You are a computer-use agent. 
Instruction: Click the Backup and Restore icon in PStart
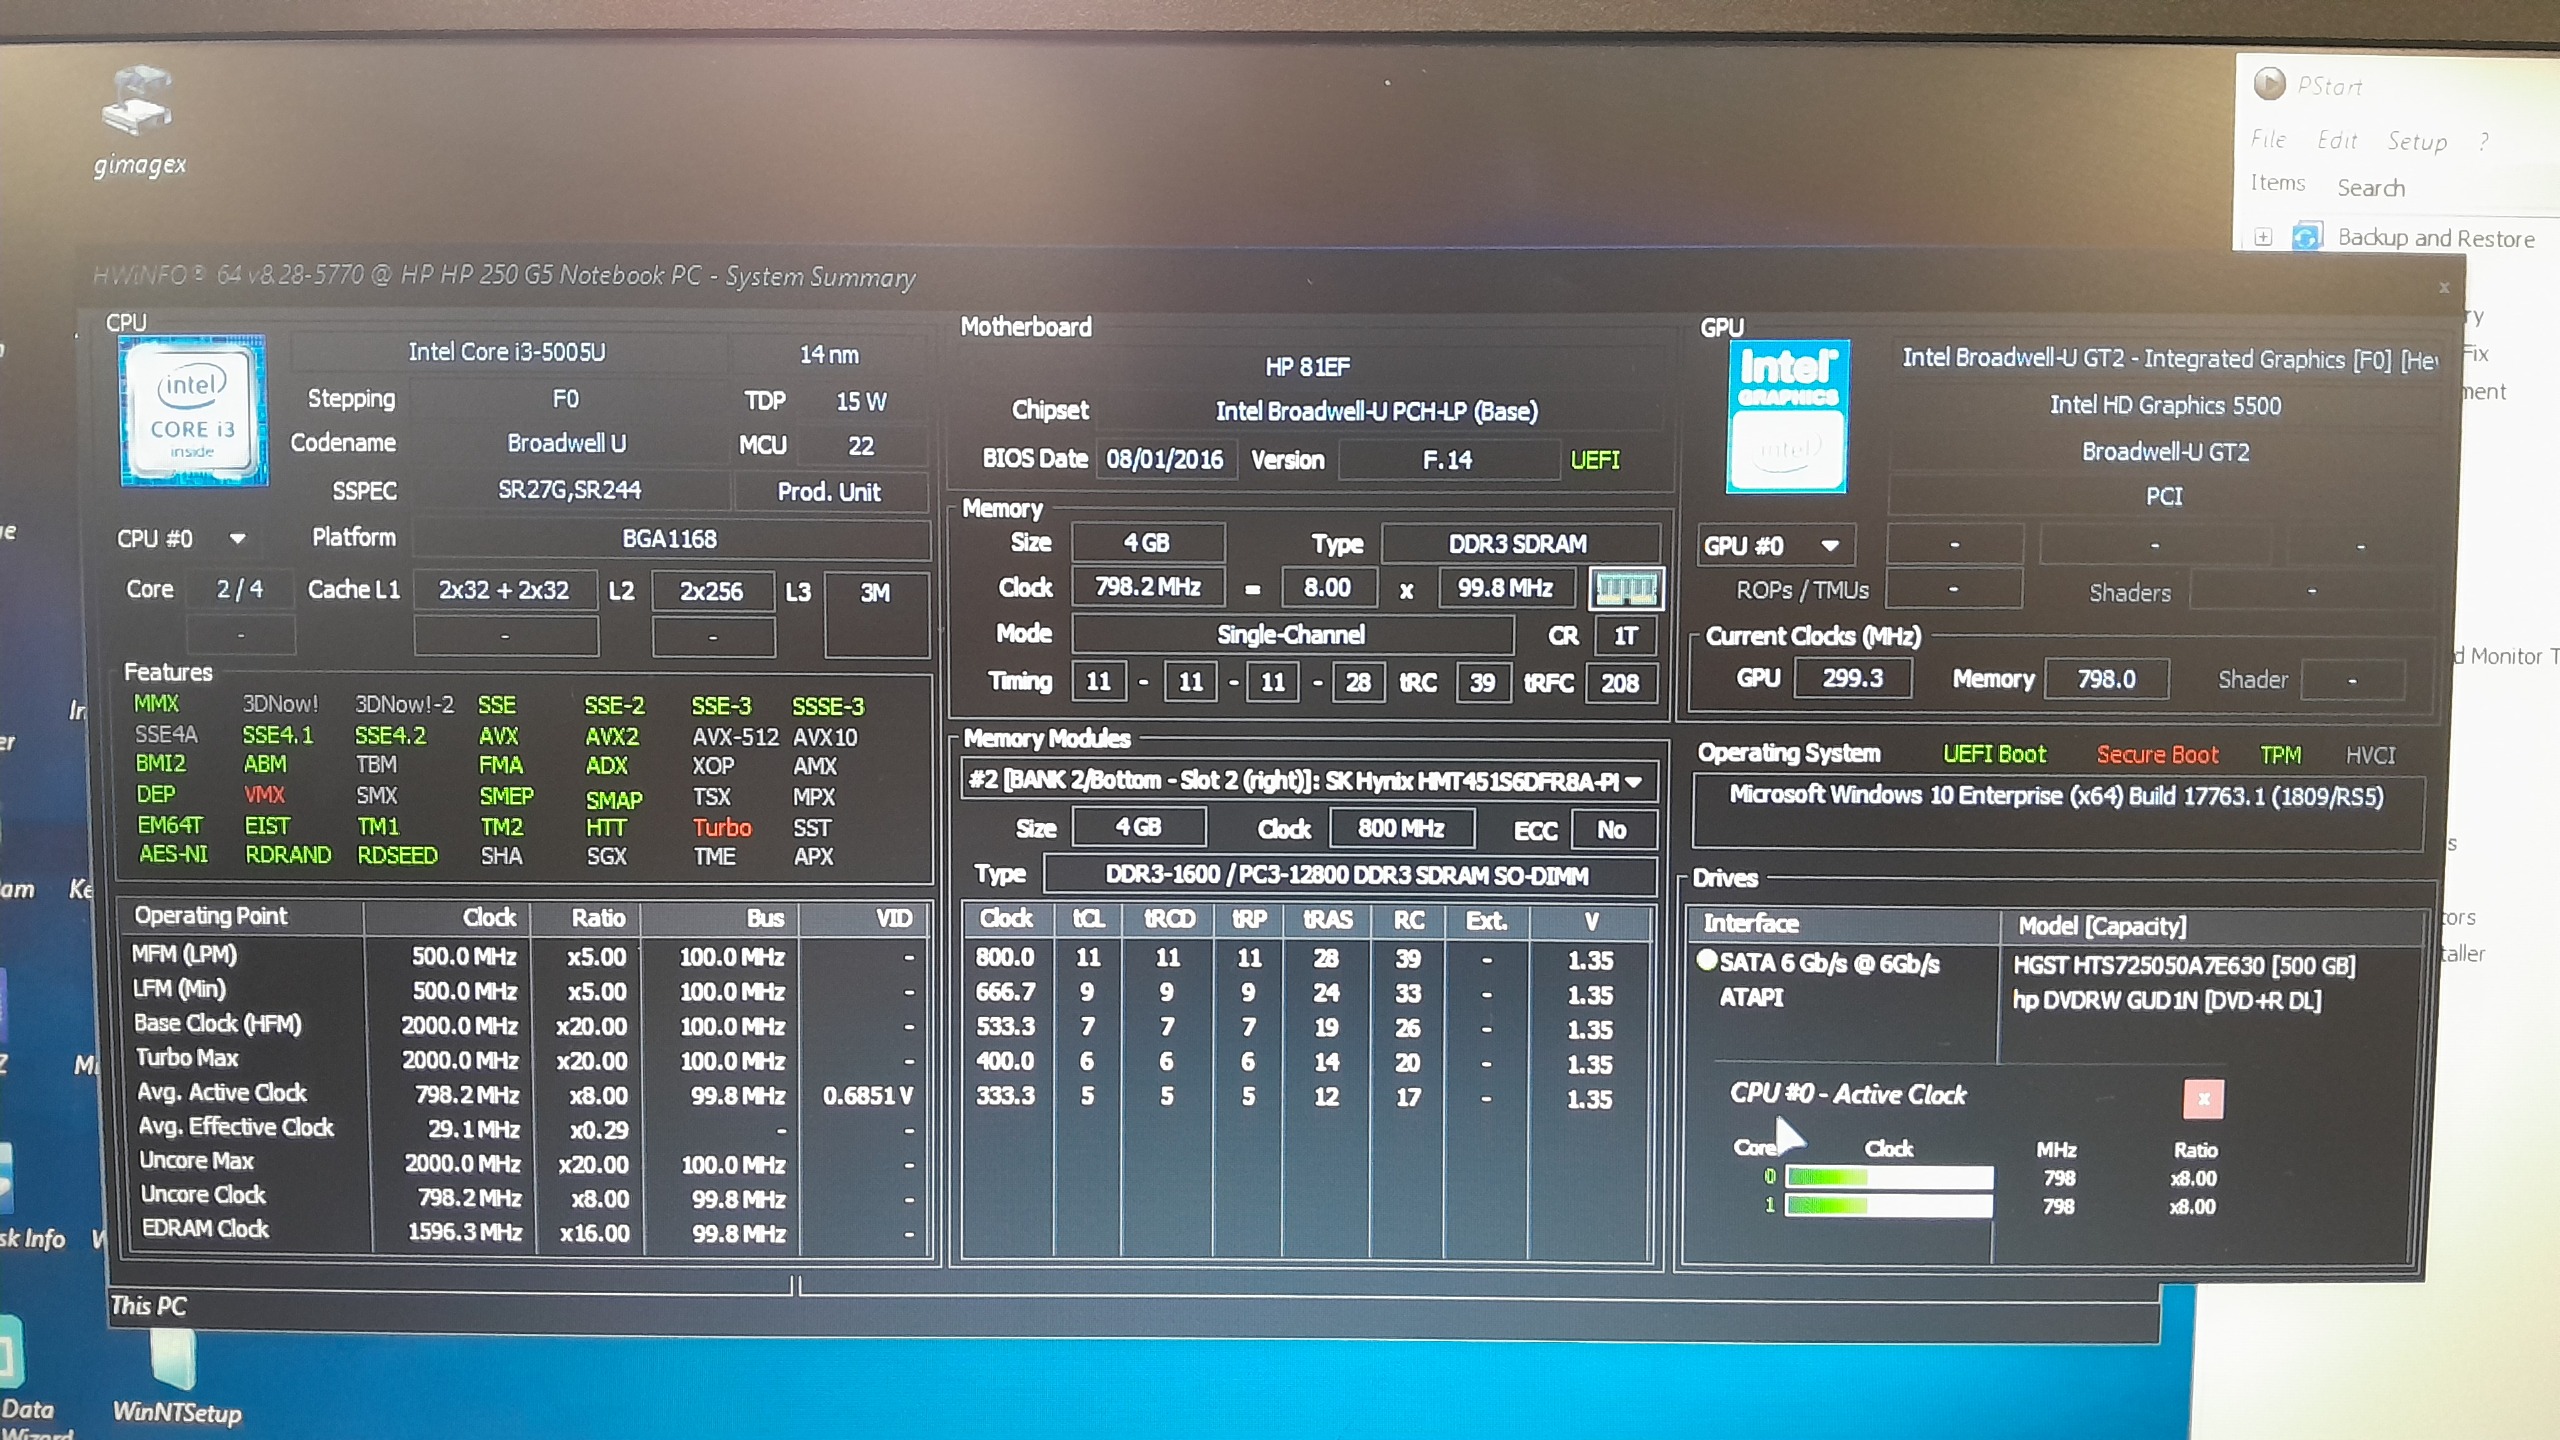(x=2307, y=237)
